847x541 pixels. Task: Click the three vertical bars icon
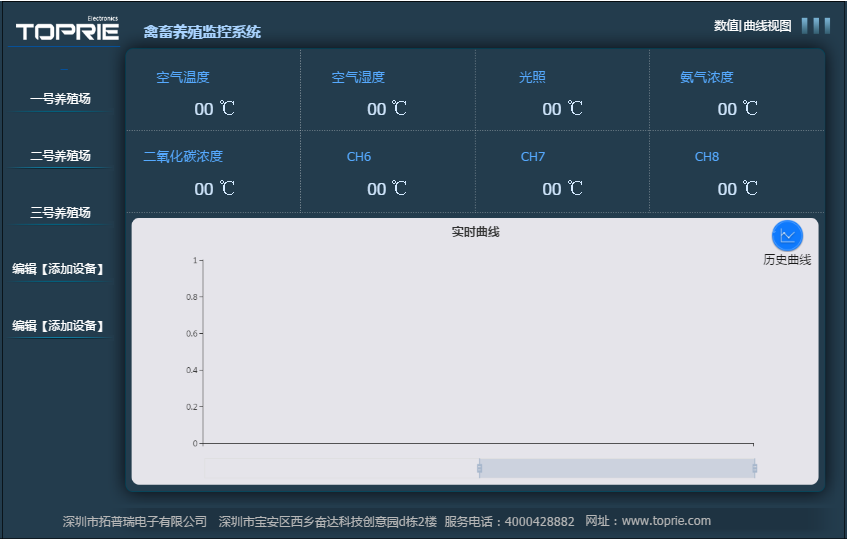click(x=815, y=26)
